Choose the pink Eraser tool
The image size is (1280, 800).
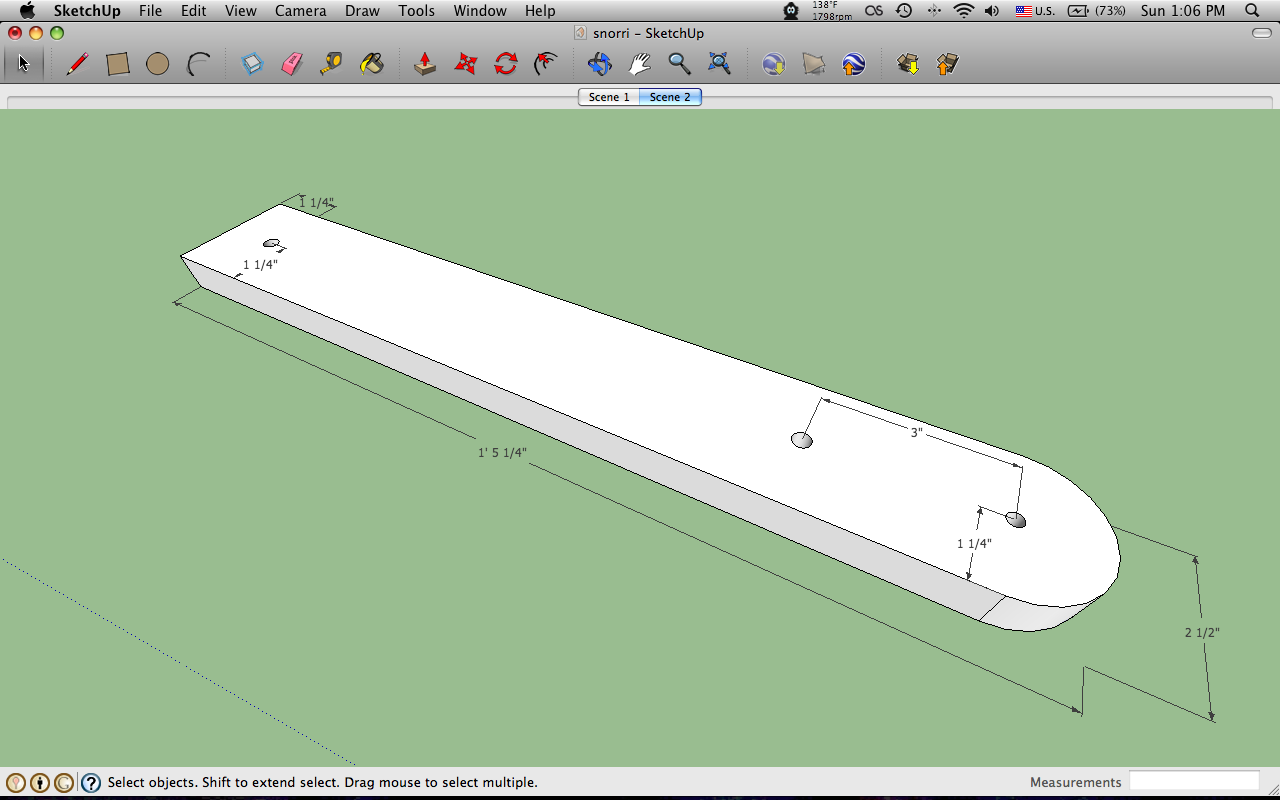pos(291,64)
